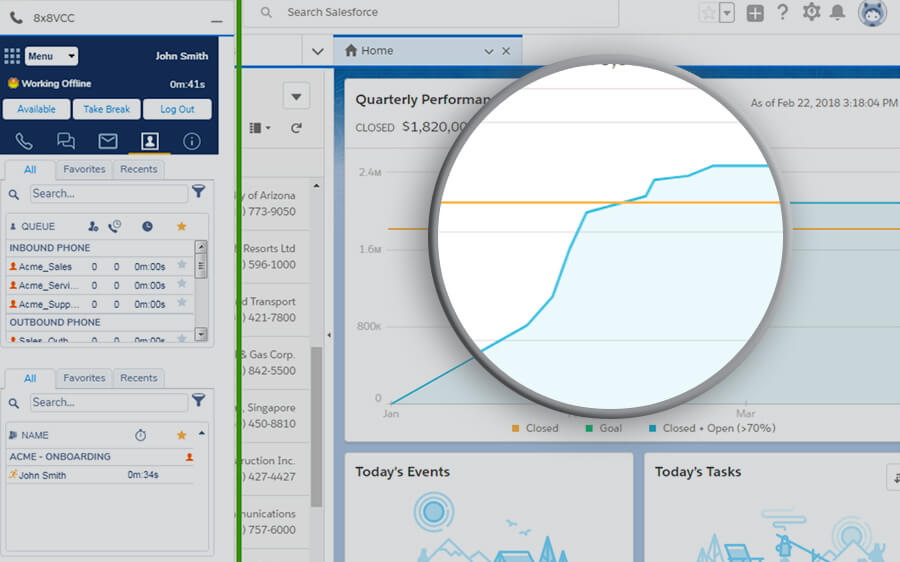The image size is (900, 562).
Task: Open the Email tab icon
Action: 107,141
